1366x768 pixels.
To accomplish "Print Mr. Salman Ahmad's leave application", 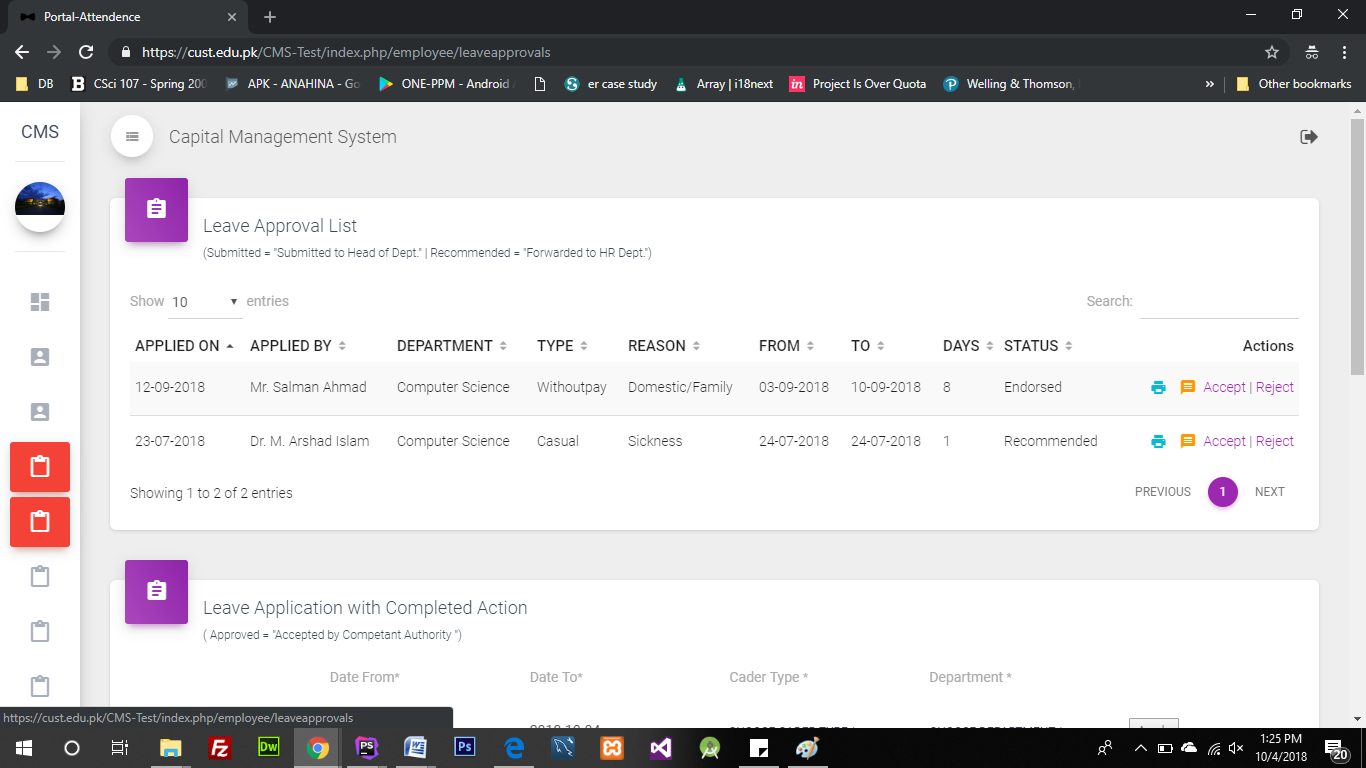I will coord(1158,388).
